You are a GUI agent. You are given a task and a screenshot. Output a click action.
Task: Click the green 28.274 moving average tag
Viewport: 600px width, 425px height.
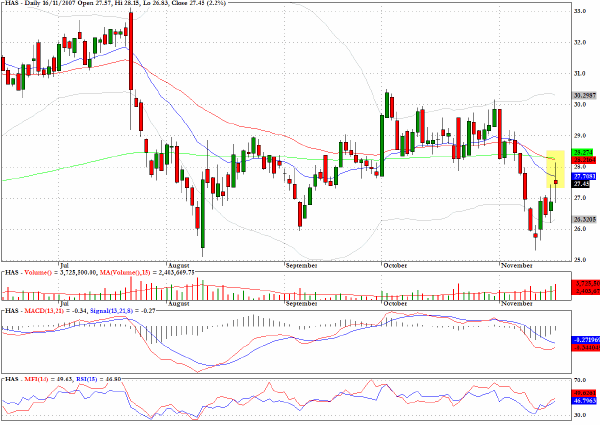[x=582, y=152]
